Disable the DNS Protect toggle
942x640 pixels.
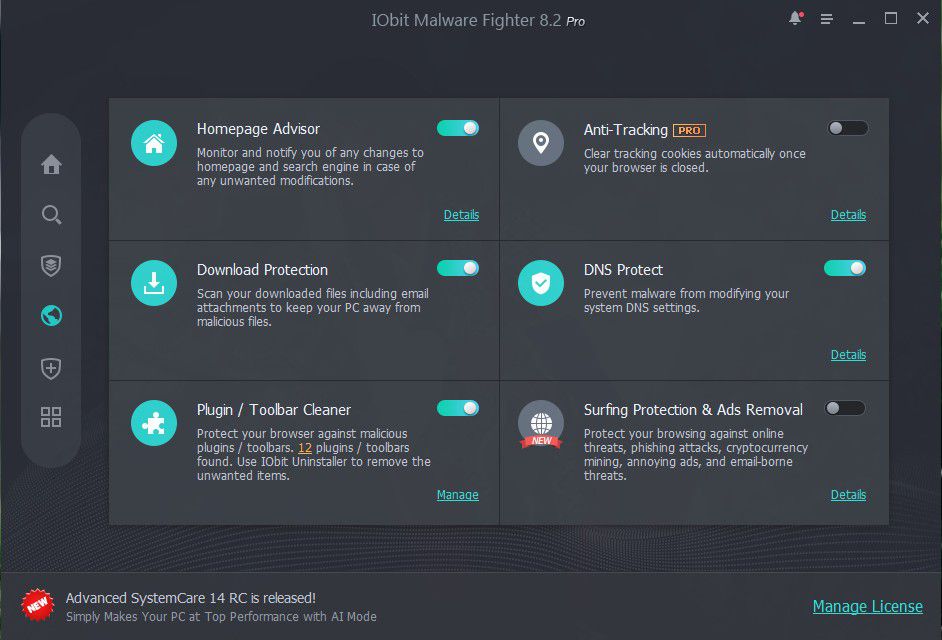[845, 268]
